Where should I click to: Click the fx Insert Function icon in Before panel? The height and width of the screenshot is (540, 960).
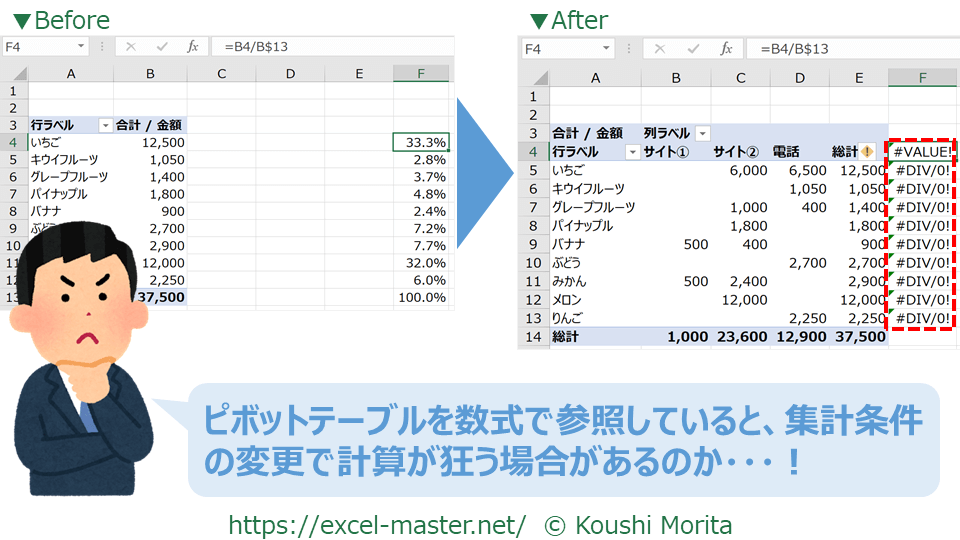coord(193,47)
